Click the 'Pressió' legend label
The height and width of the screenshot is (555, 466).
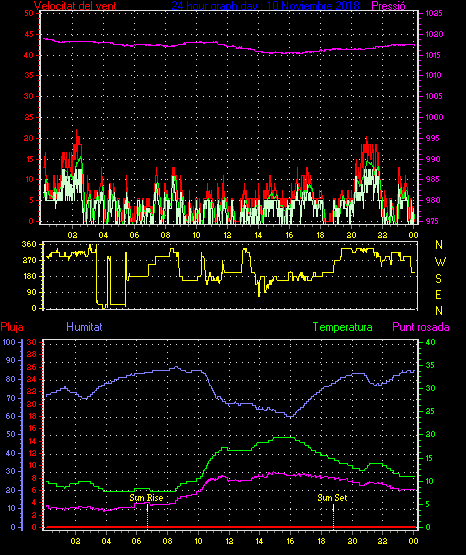pos(389,5)
